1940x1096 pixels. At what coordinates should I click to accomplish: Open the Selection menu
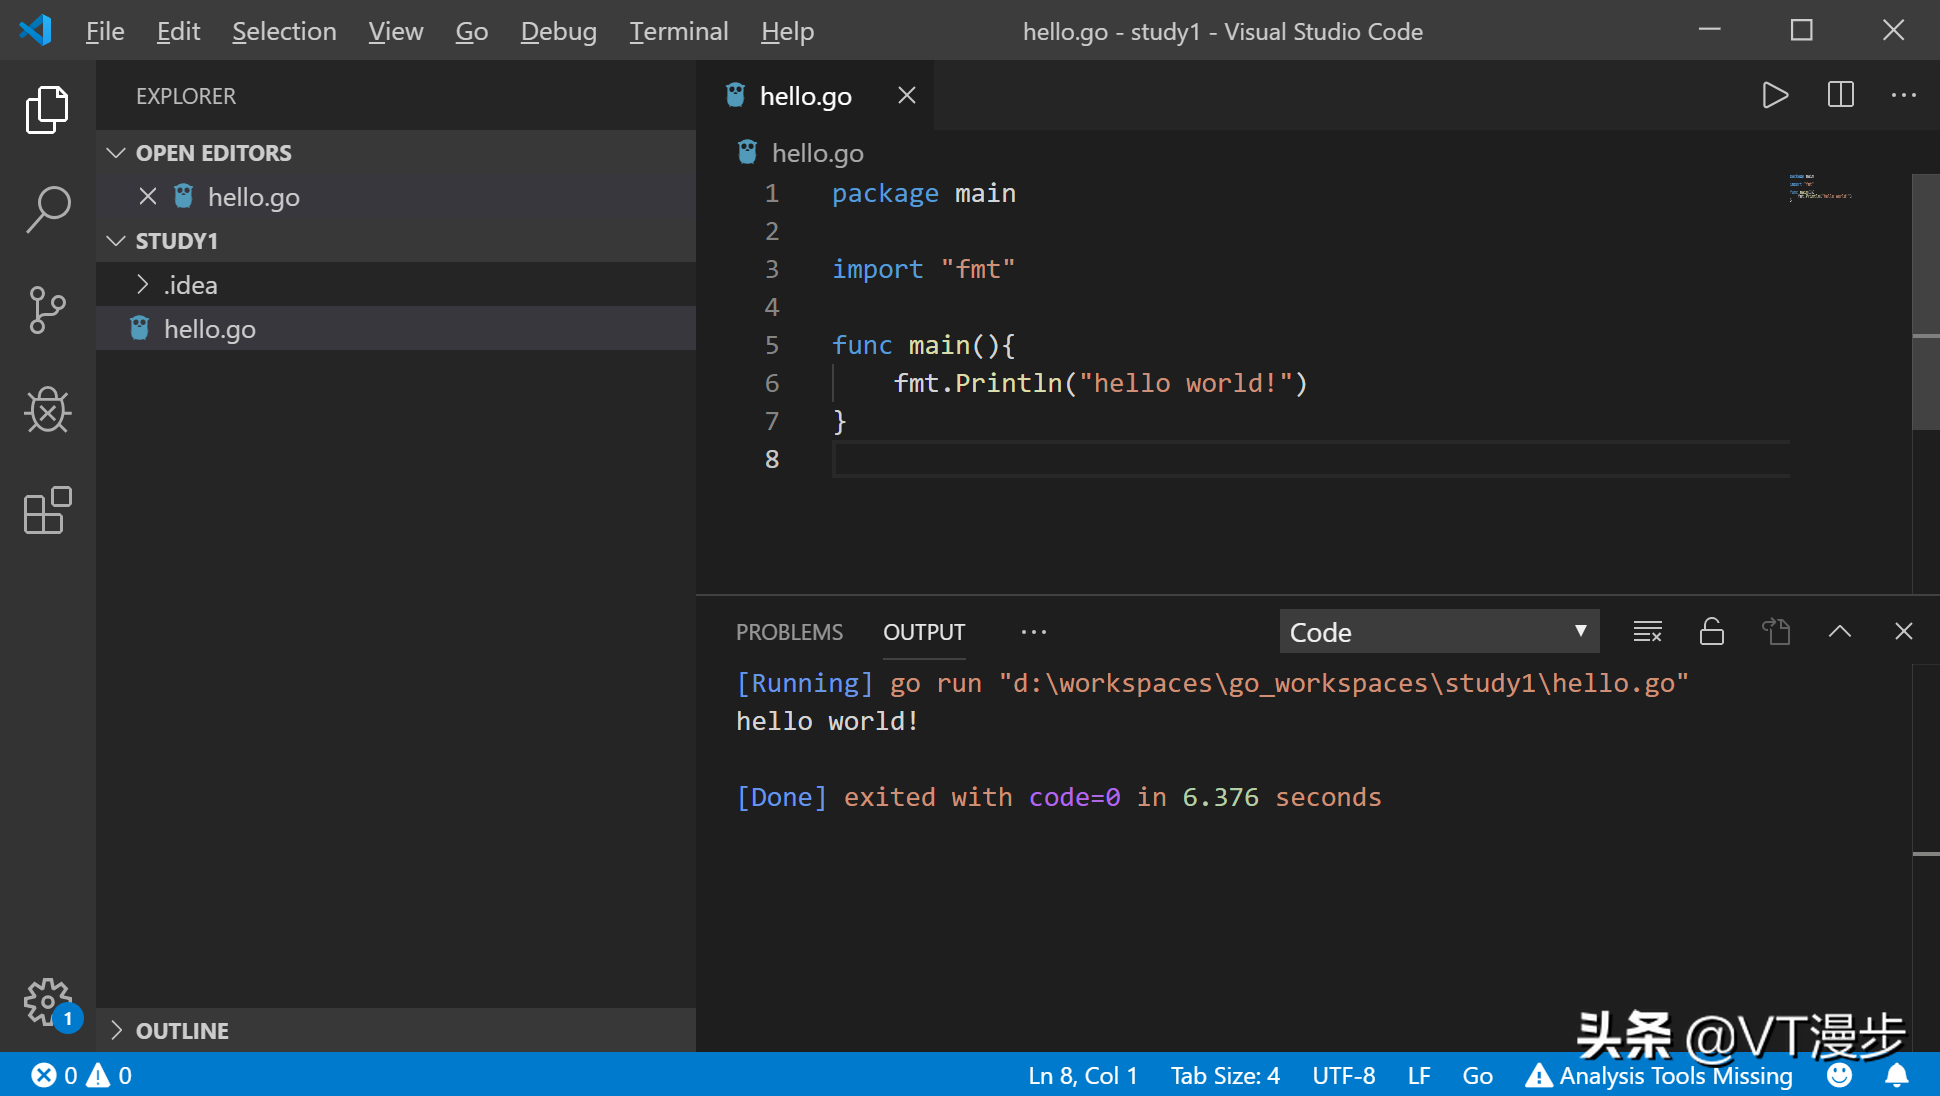[284, 31]
